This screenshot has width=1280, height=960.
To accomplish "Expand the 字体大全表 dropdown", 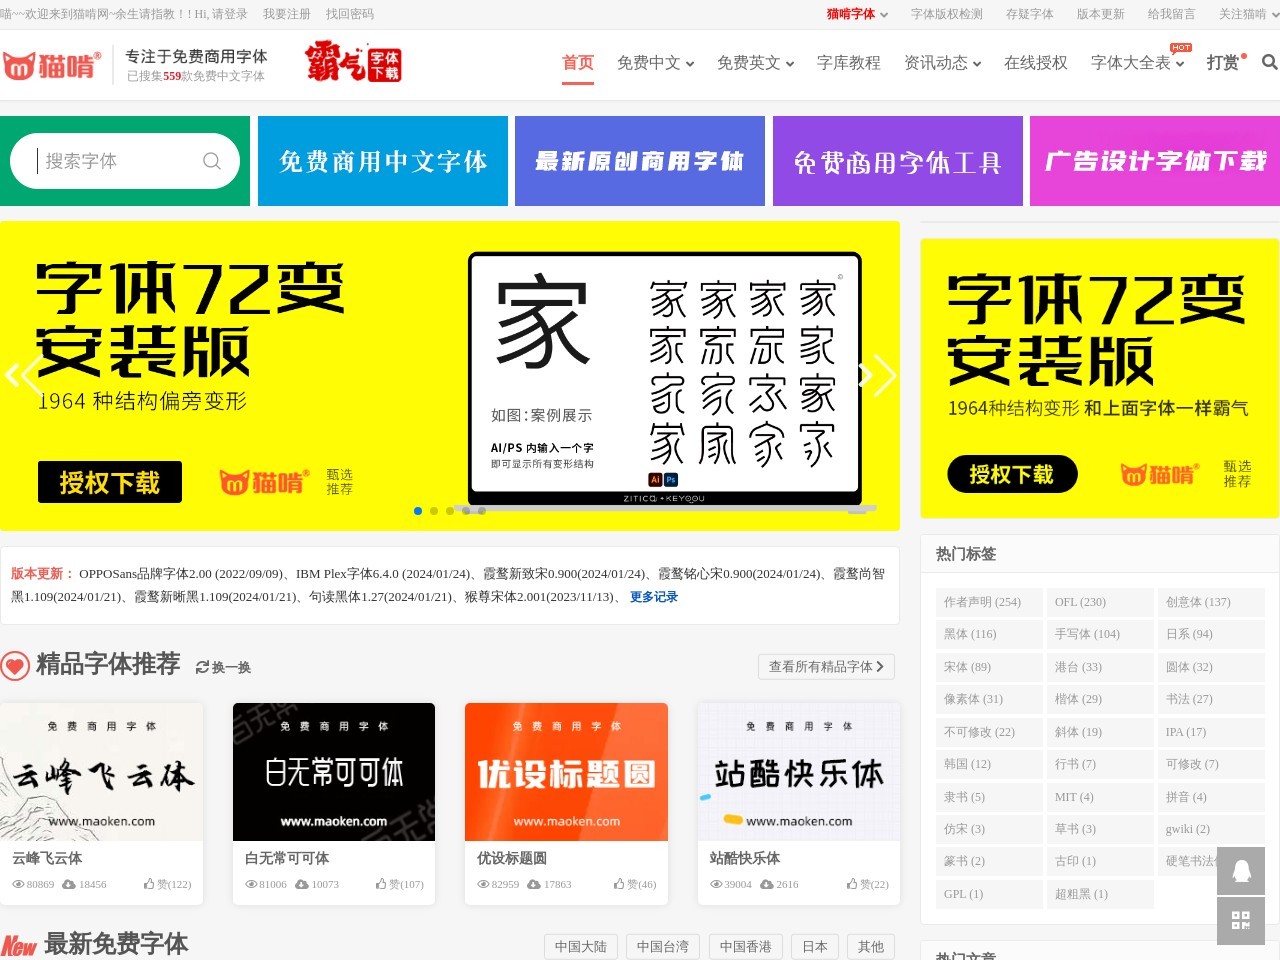I will 1131,62.
